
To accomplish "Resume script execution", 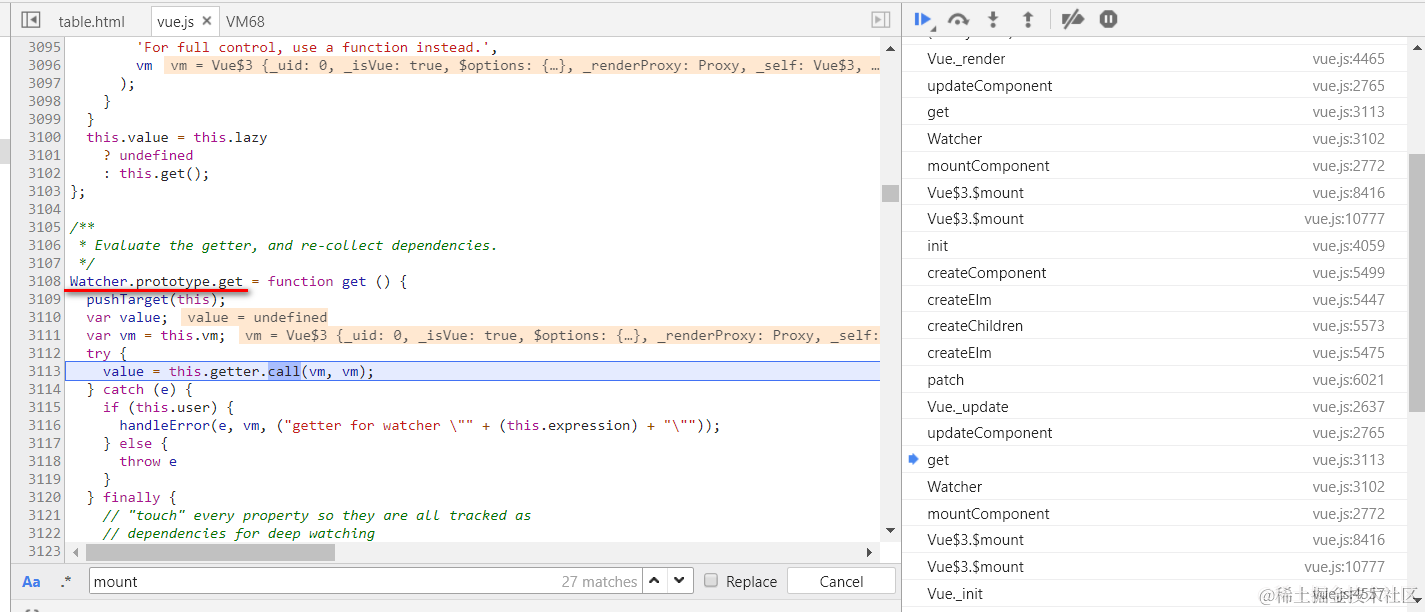I will coord(924,19).
